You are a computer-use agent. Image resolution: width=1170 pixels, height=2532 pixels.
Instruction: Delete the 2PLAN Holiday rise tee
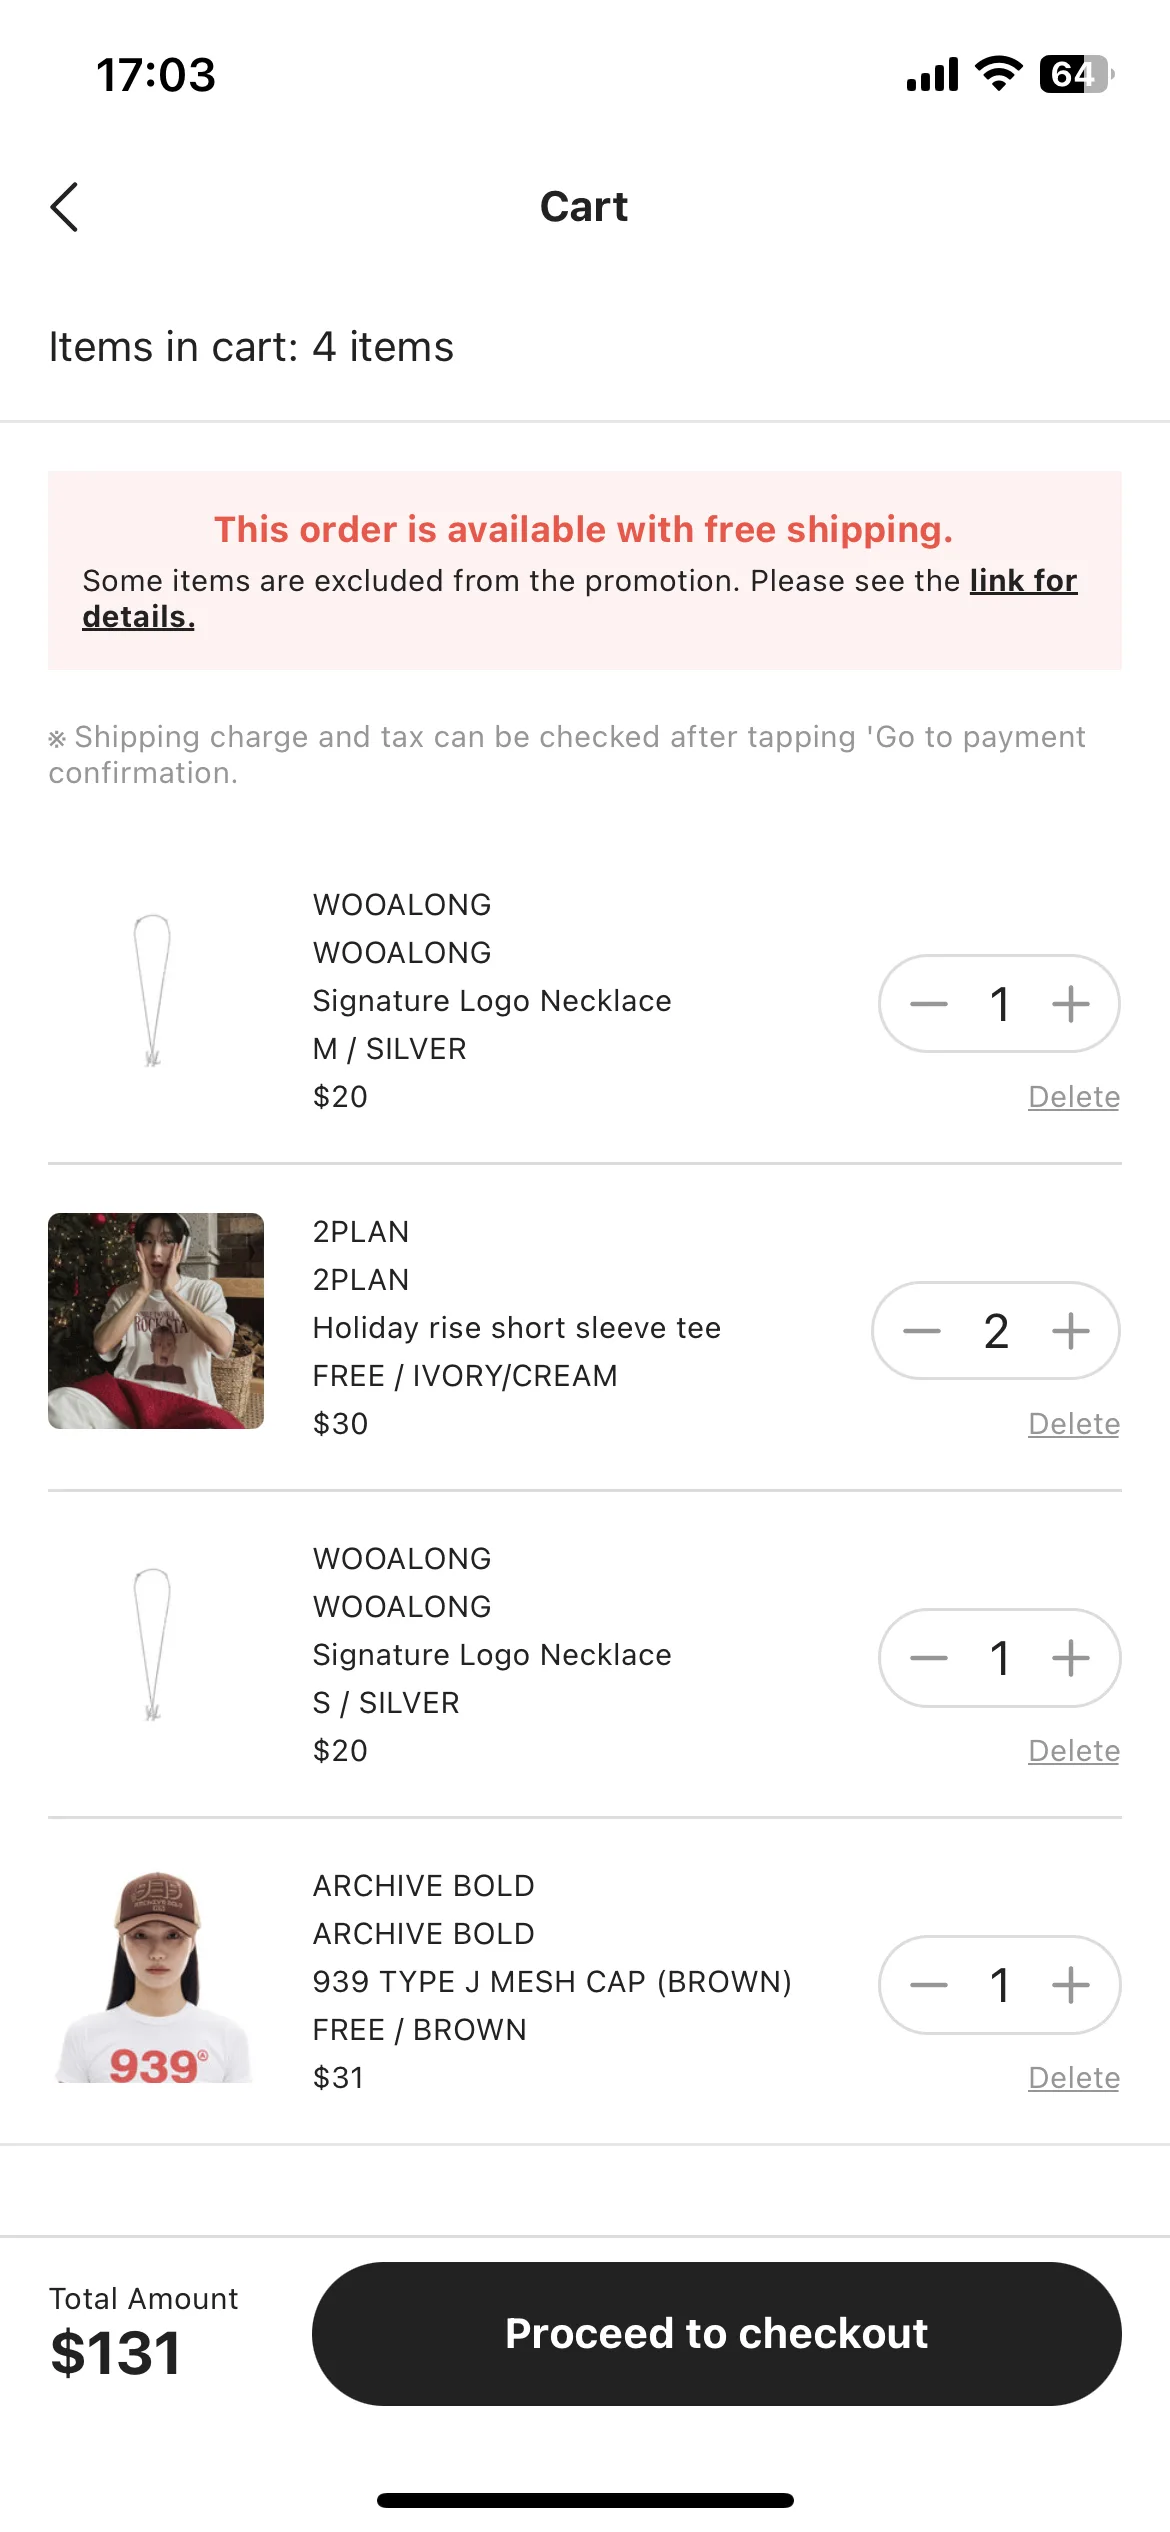tap(1074, 1424)
